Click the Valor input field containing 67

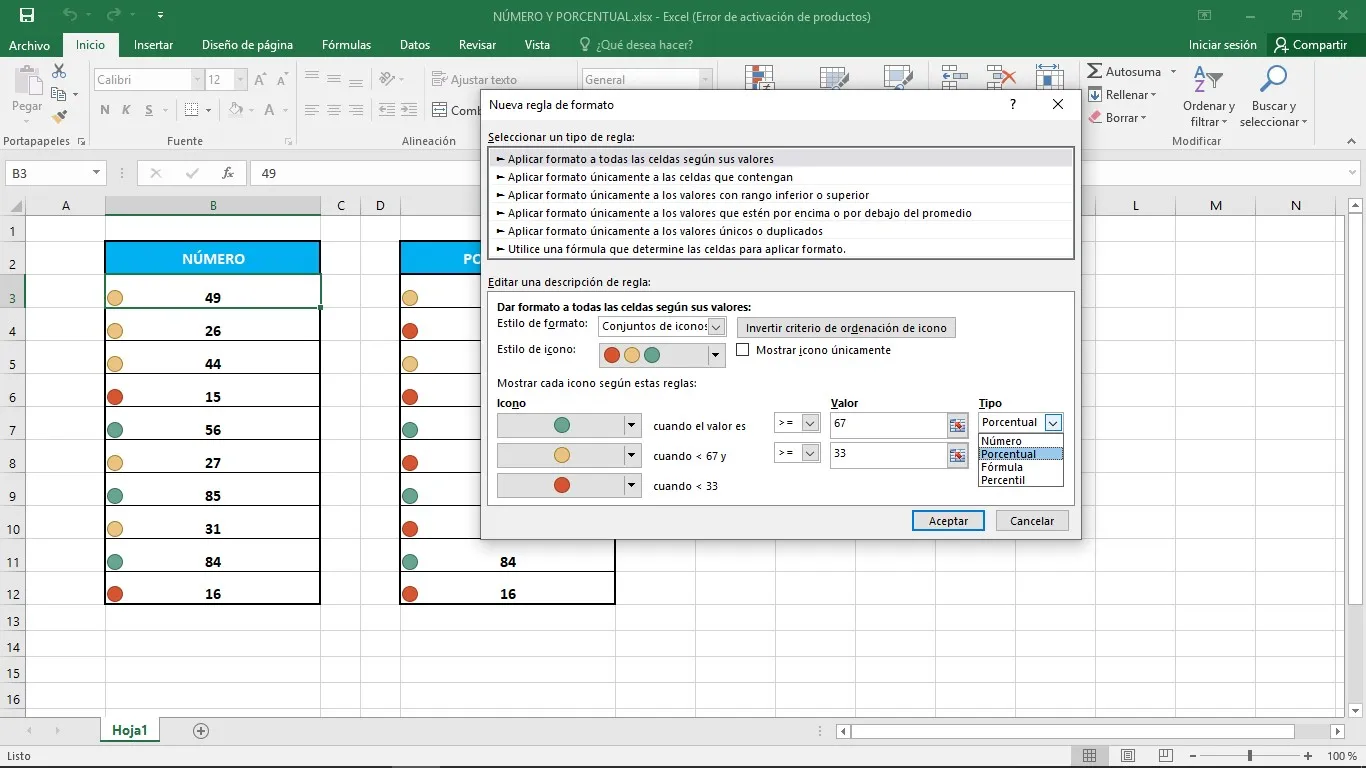coord(889,424)
